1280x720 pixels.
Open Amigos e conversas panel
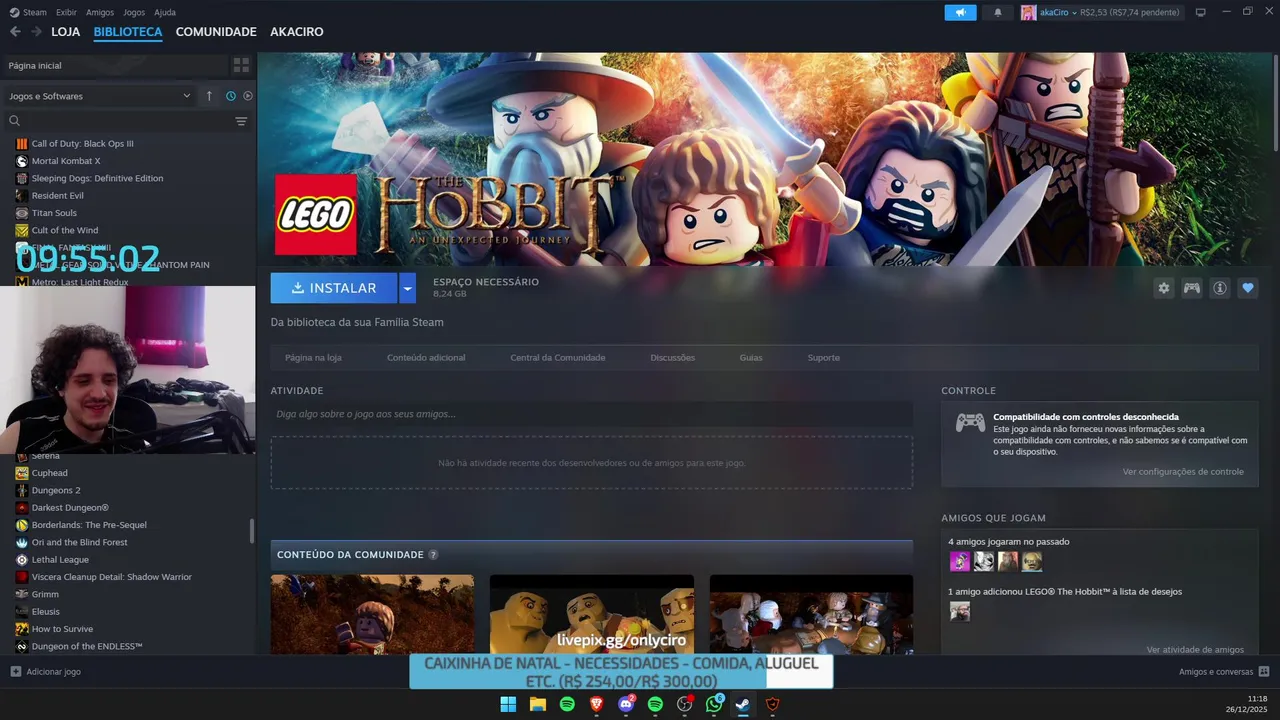(1224, 672)
